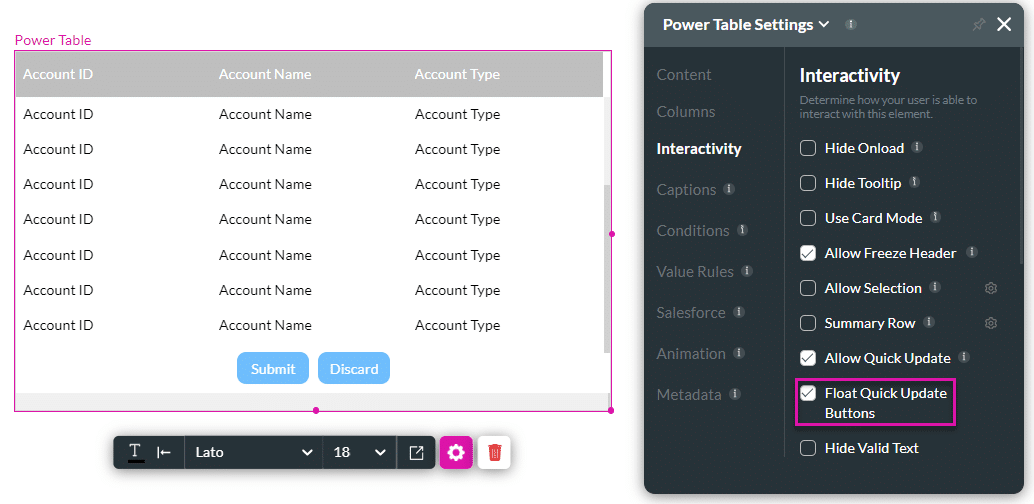Click info icon next to Use Card Mode
The width and height of the screenshot is (1034, 504).
point(933,217)
